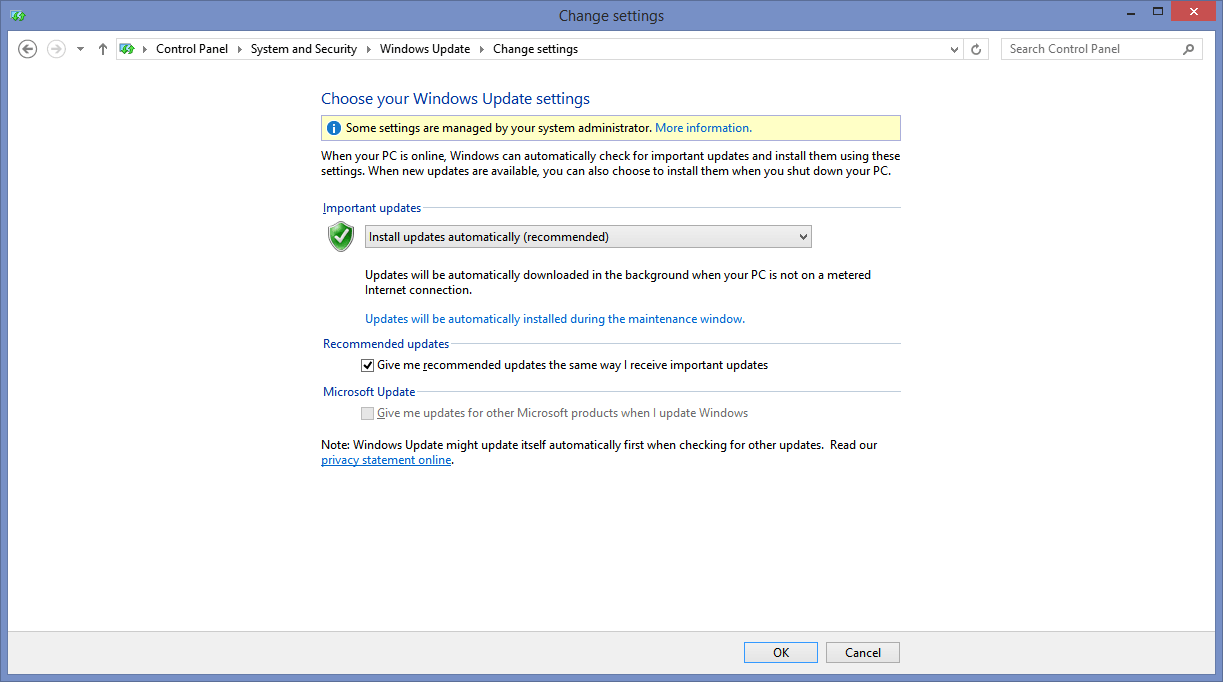Navigate to System and Security breadcrumb
Screen dimensions: 1223x682
[304, 48]
